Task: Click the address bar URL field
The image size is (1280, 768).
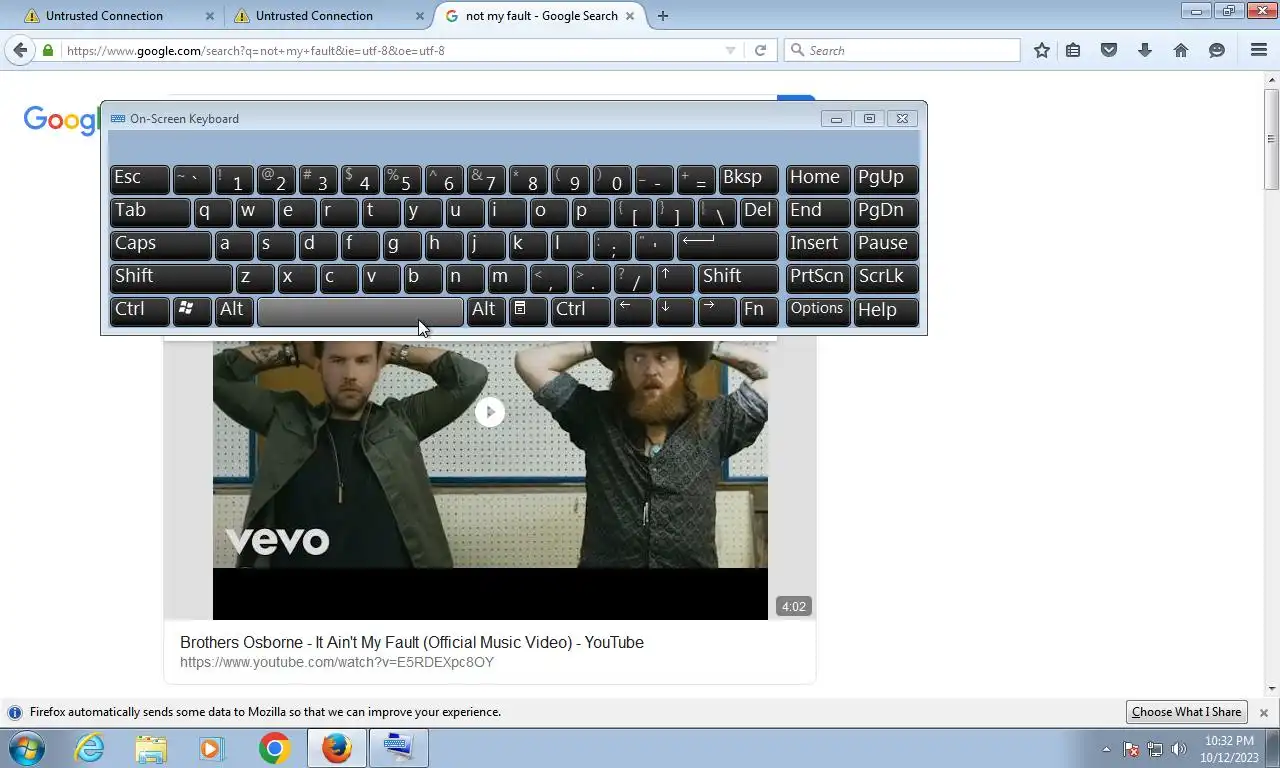Action: pyautogui.click(x=390, y=50)
